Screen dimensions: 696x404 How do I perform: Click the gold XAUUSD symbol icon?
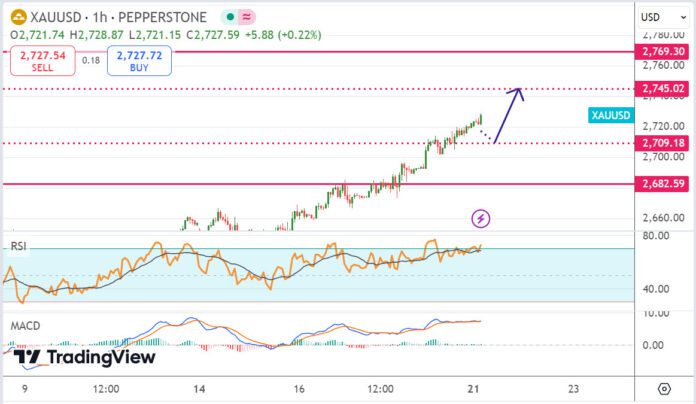[x=15, y=17]
